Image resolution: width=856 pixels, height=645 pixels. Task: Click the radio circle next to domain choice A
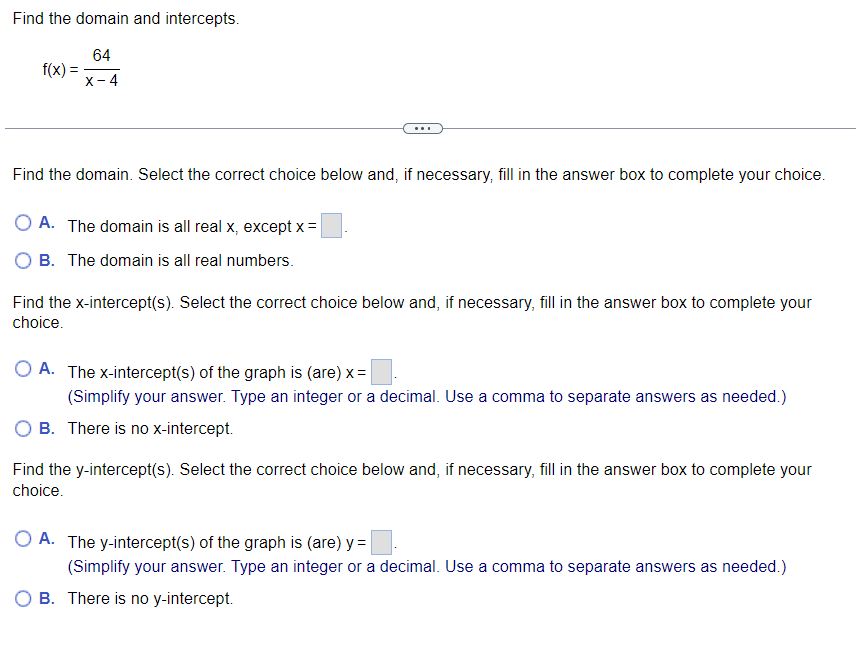coord(22,222)
